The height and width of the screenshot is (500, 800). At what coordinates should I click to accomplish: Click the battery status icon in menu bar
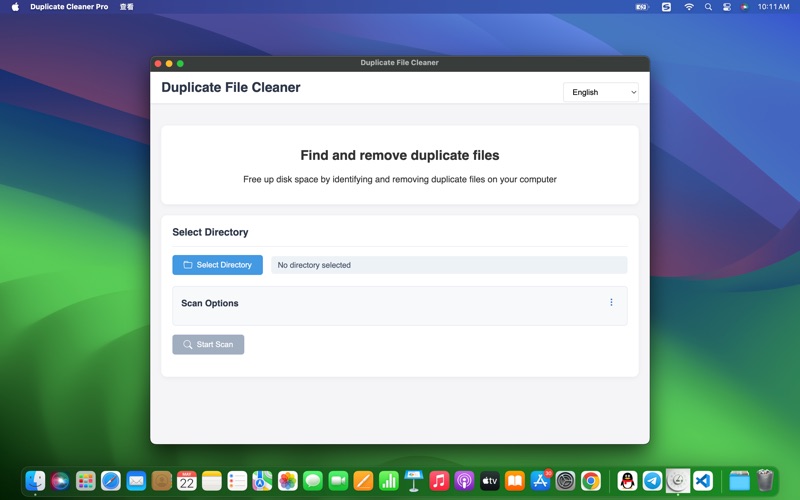click(642, 7)
